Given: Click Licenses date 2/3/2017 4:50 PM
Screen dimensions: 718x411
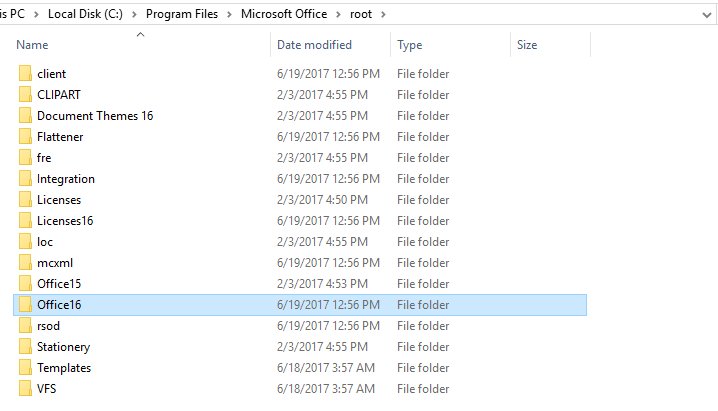Looking at the screenshot, I should coord(322,200).
